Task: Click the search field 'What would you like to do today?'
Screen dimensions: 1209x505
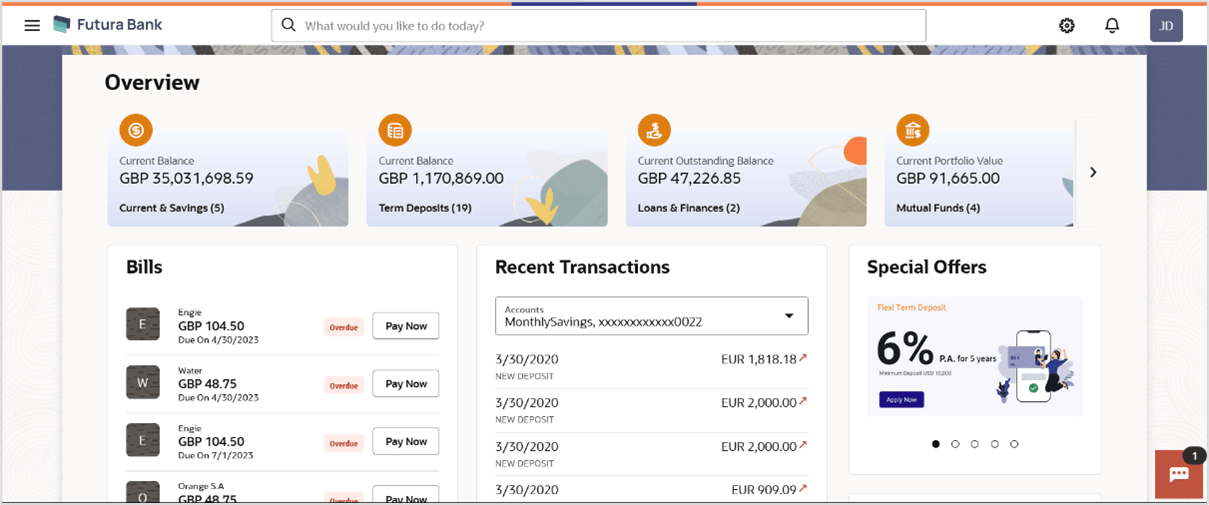Action: [x=598, y=26]
